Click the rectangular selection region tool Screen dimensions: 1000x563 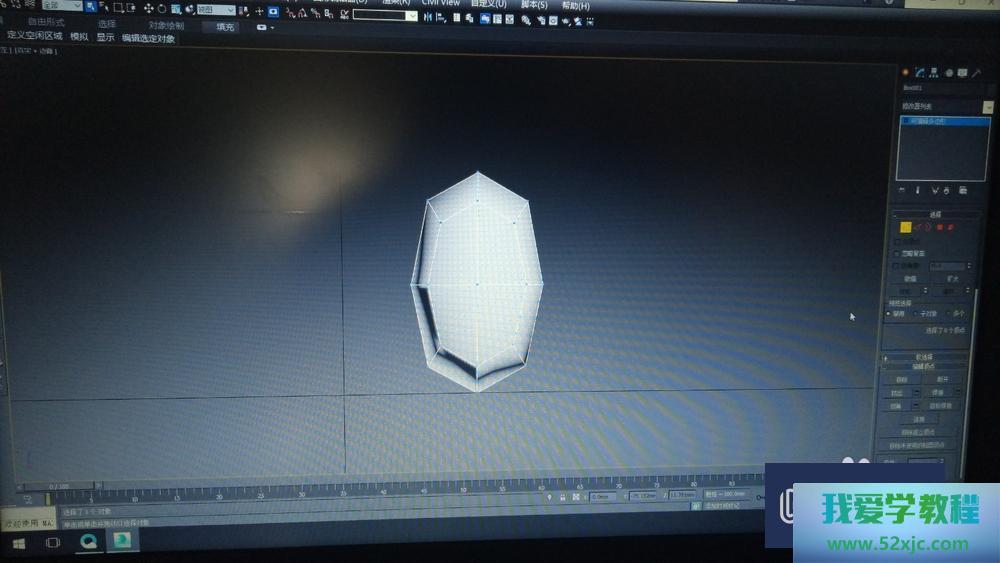117,8
